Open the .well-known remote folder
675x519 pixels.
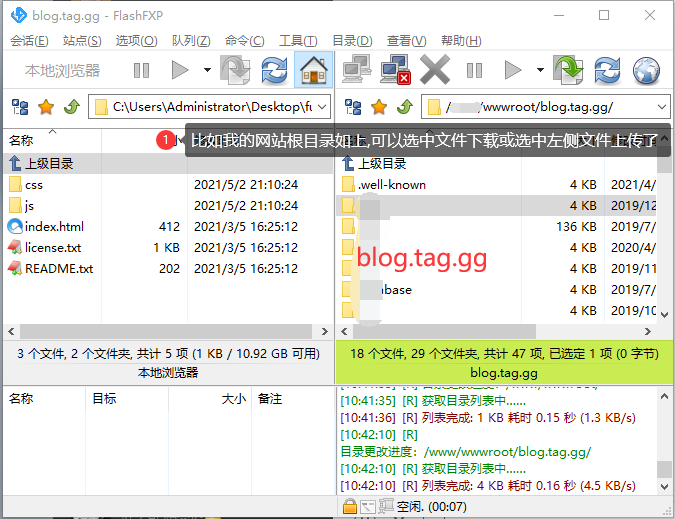392,185
